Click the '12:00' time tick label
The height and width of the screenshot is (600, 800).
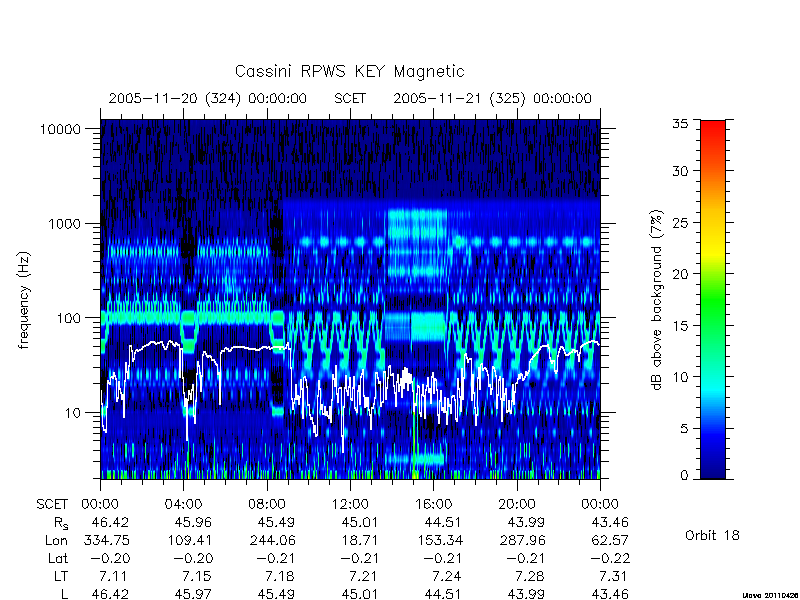tap(350, 505)
